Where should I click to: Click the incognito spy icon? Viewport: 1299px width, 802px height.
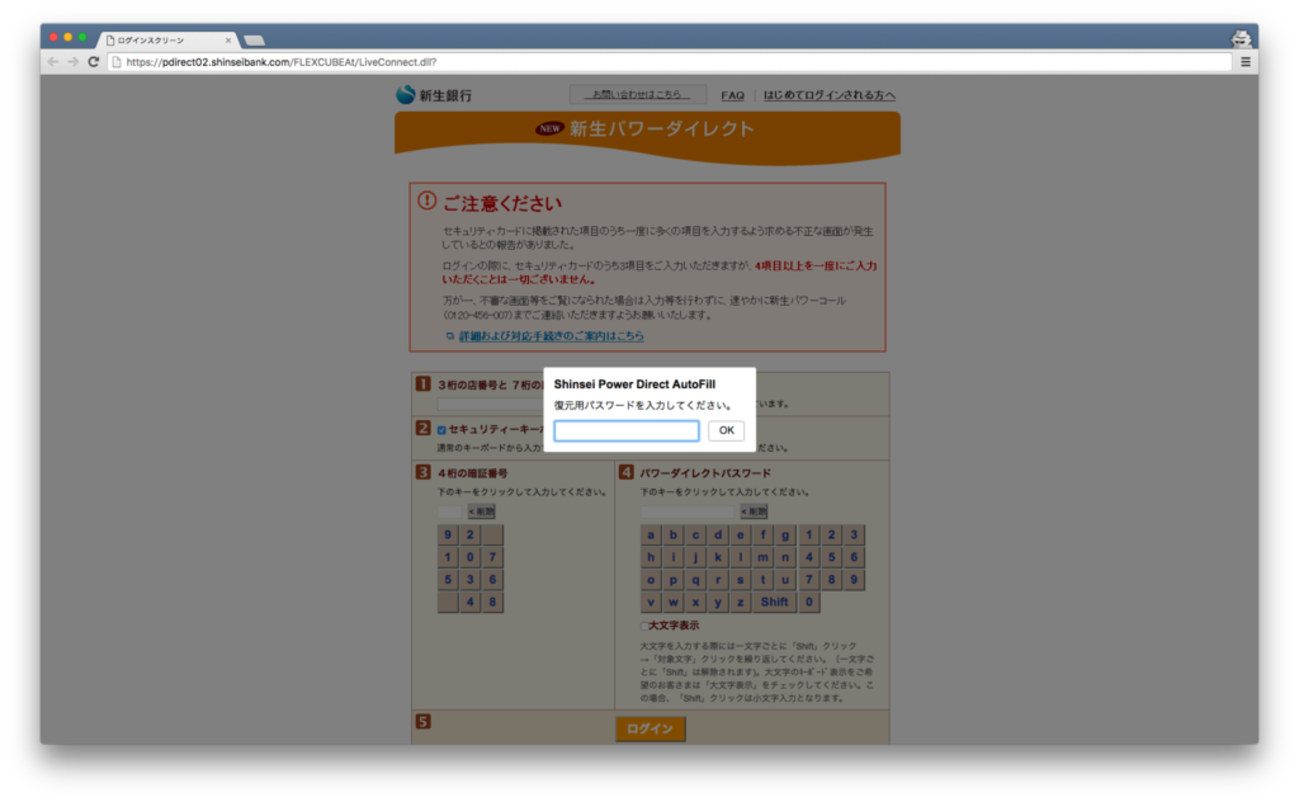1241,39
